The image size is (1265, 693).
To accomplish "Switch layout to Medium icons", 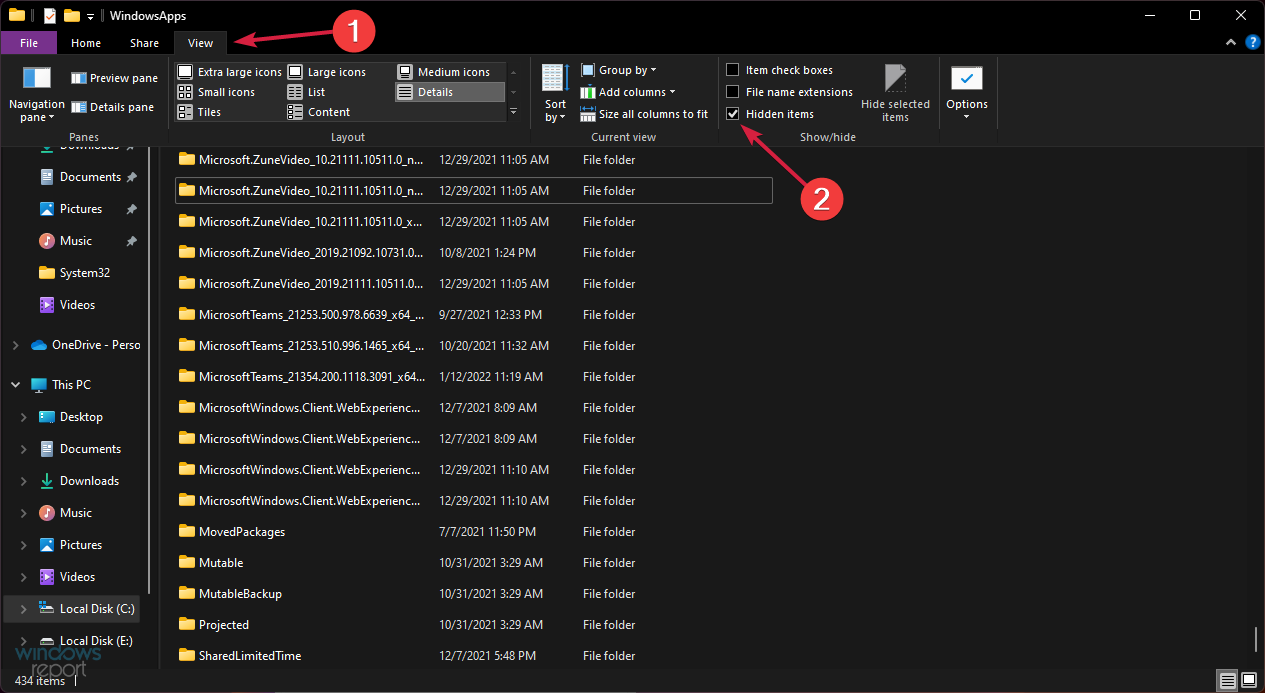I will 443,72.
